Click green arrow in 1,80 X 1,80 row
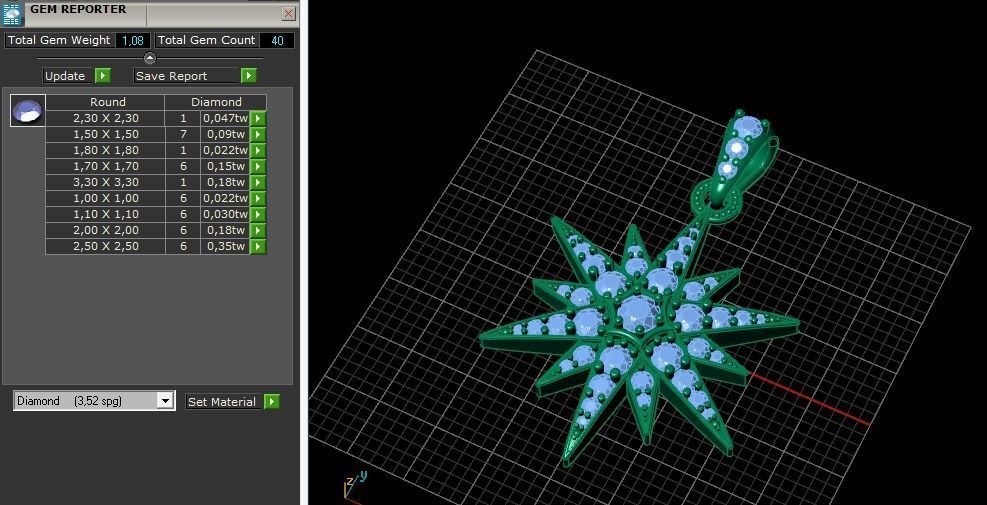 tap(258, 150)
